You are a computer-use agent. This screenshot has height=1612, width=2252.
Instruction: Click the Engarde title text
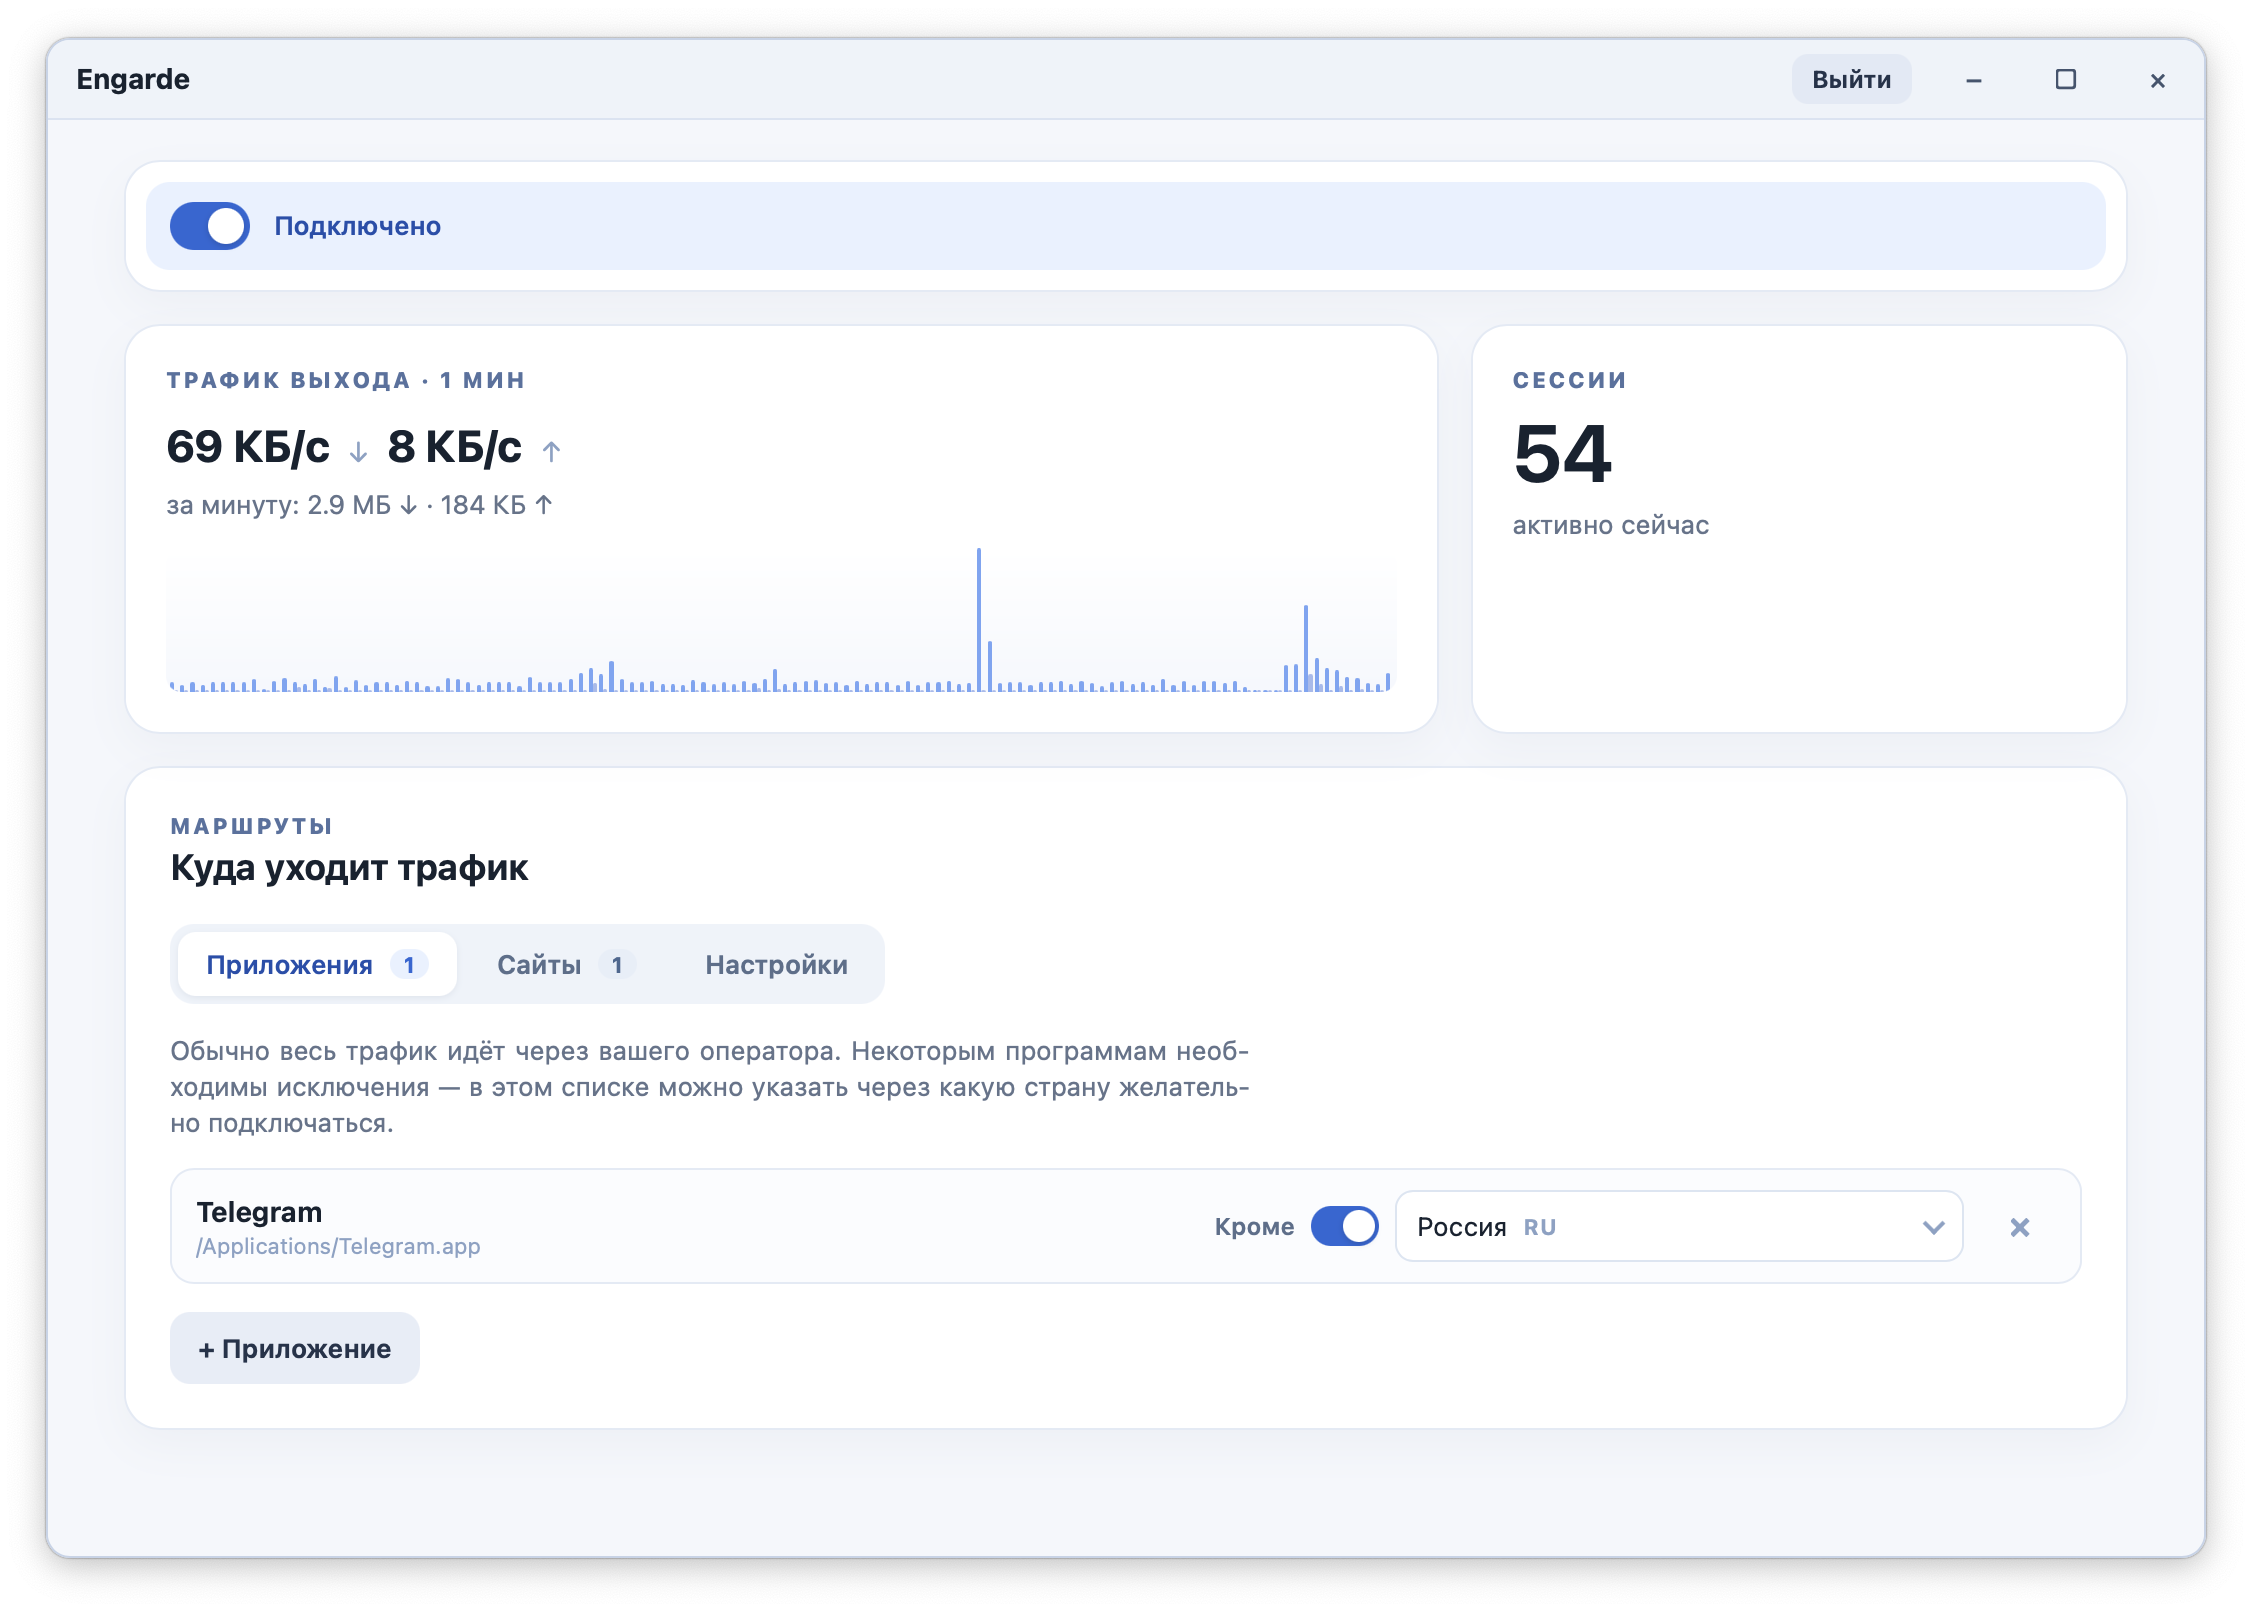click(x=133, y=79)
